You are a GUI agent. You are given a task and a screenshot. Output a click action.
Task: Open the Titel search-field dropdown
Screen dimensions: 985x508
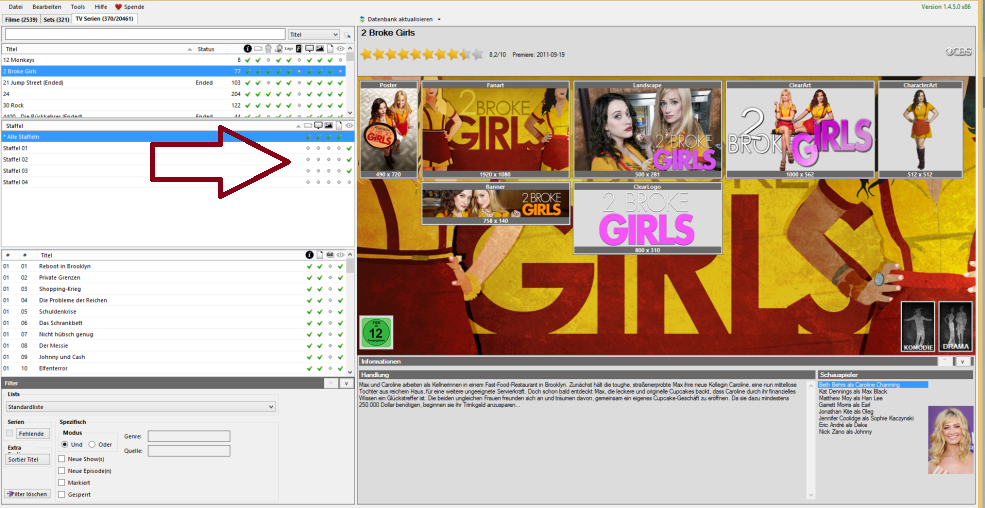coord(313,35)
